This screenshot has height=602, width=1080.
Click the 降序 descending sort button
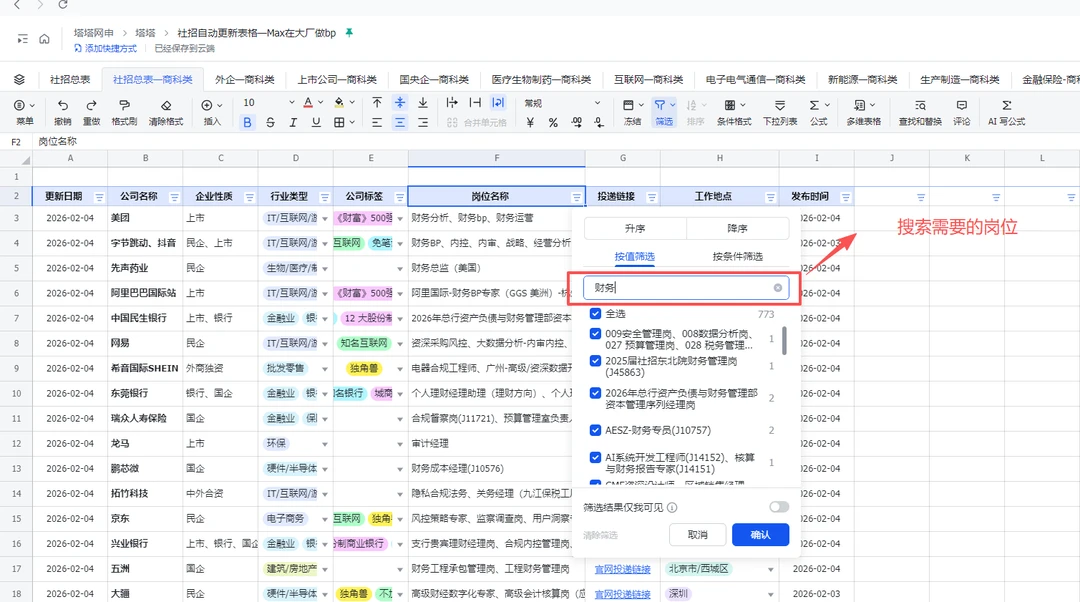tap(737, 229)
